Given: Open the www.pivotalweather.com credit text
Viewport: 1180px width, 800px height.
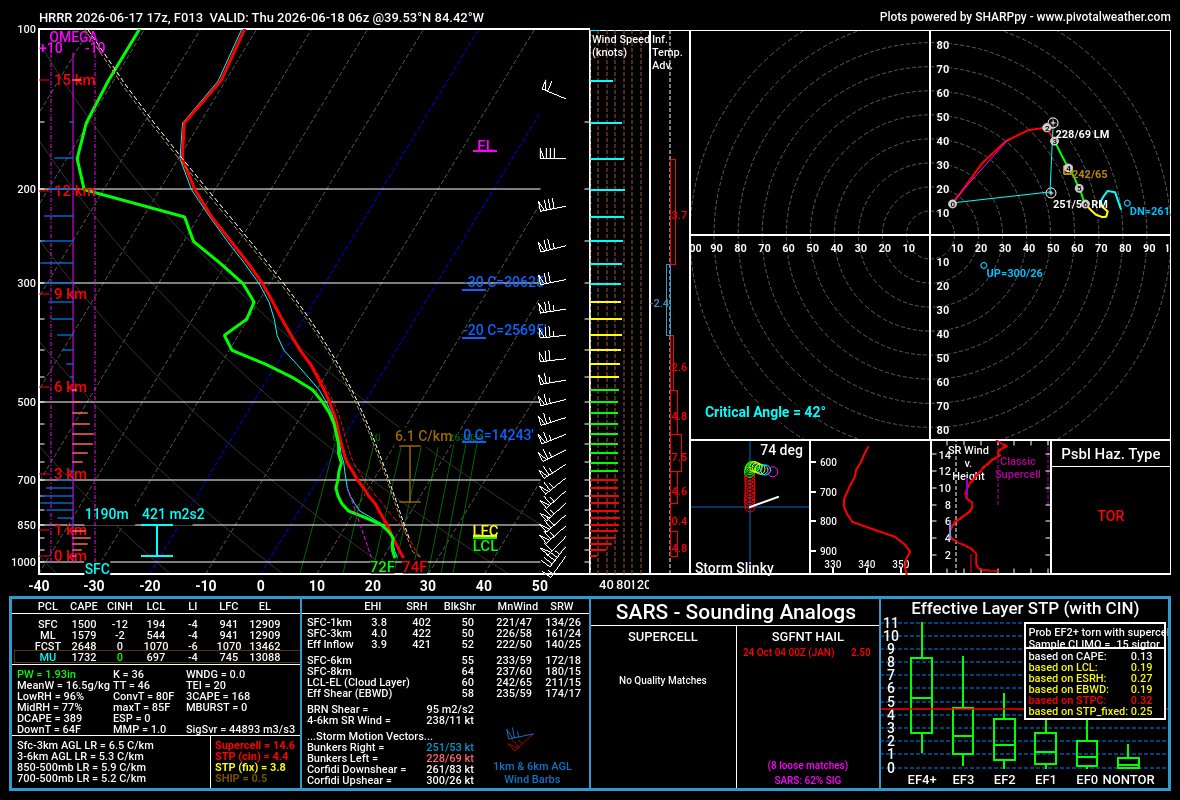Looking at the screenshot, I should (x=1103, y=17).
